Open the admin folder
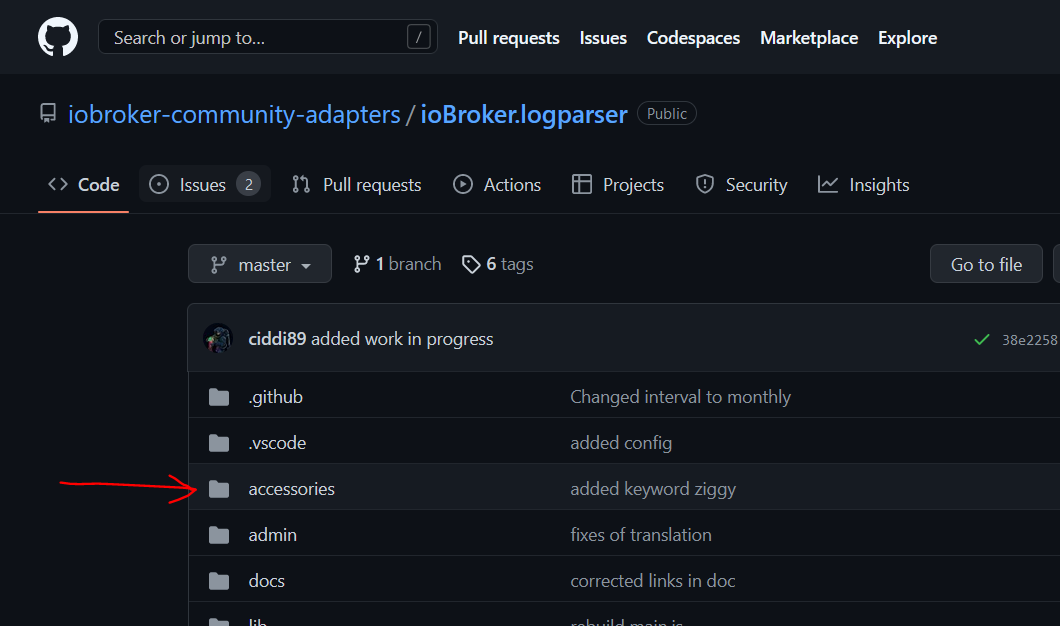 pos(272,535)
